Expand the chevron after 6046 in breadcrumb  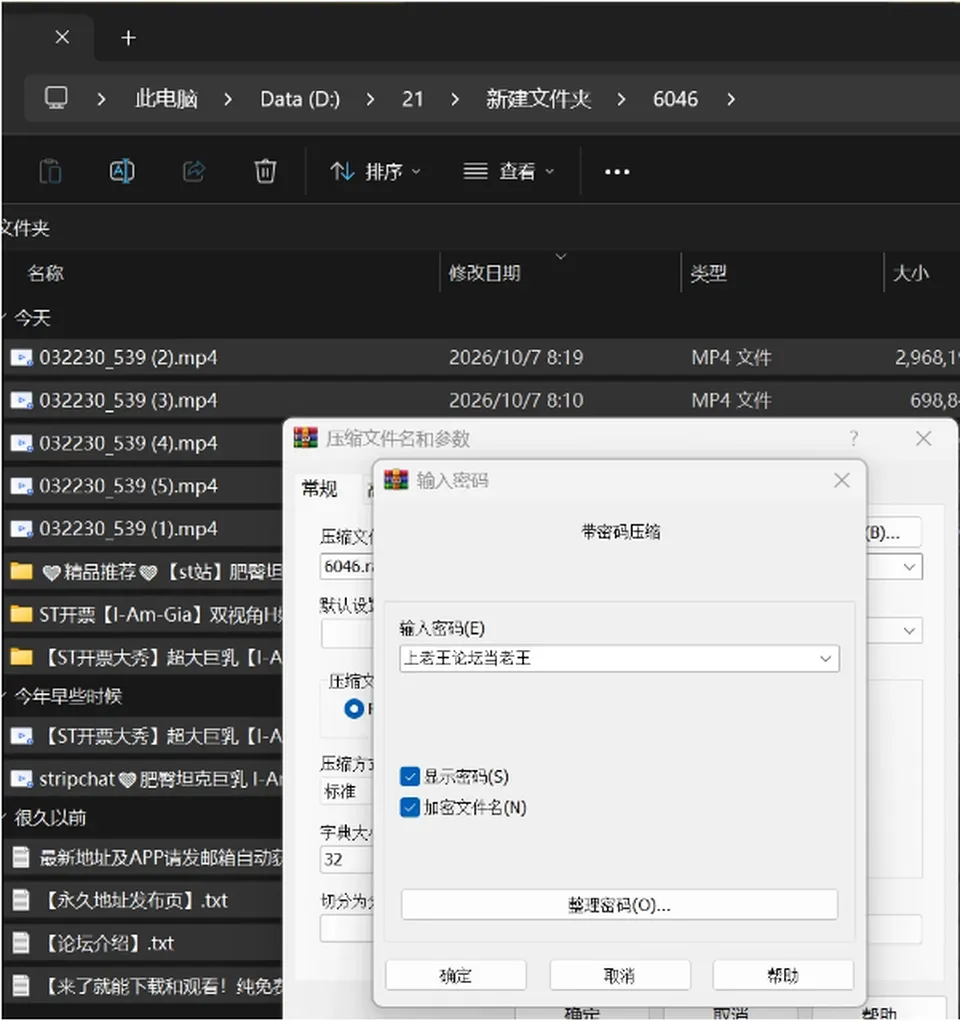(731, 99)
